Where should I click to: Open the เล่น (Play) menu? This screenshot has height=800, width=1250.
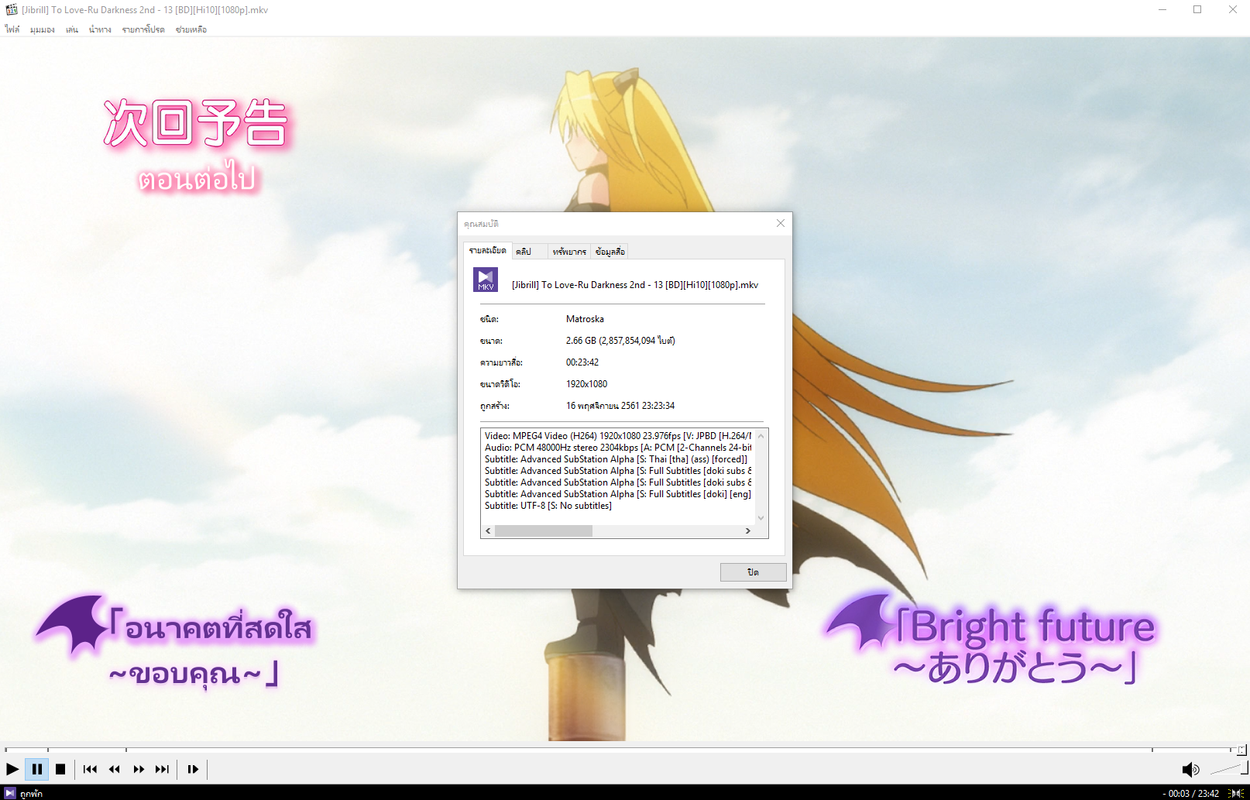[x=72, y=30]
